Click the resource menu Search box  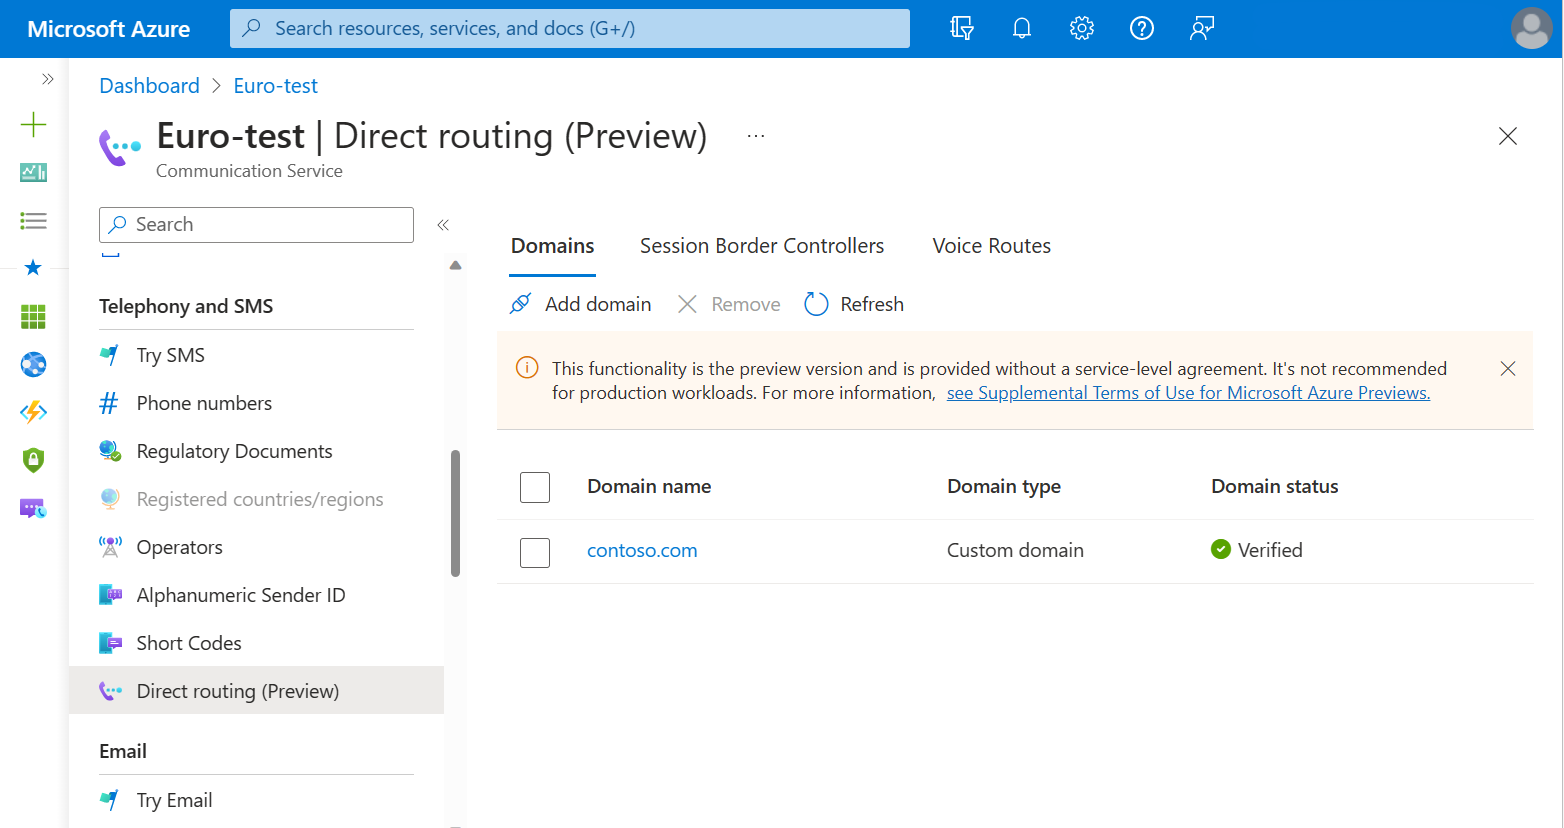[256, 225]
